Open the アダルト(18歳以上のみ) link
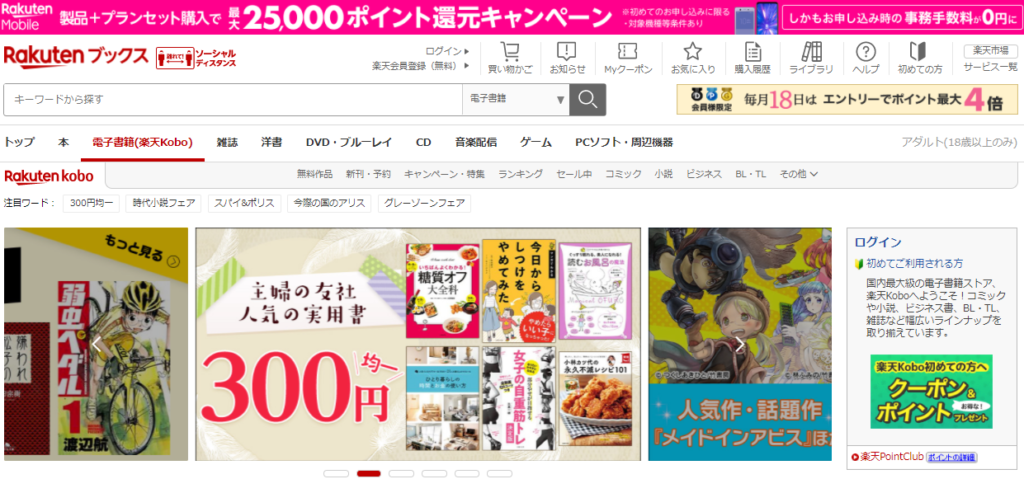The height and width of the screenshot is (479, 1024). click(x=959, y=142)
